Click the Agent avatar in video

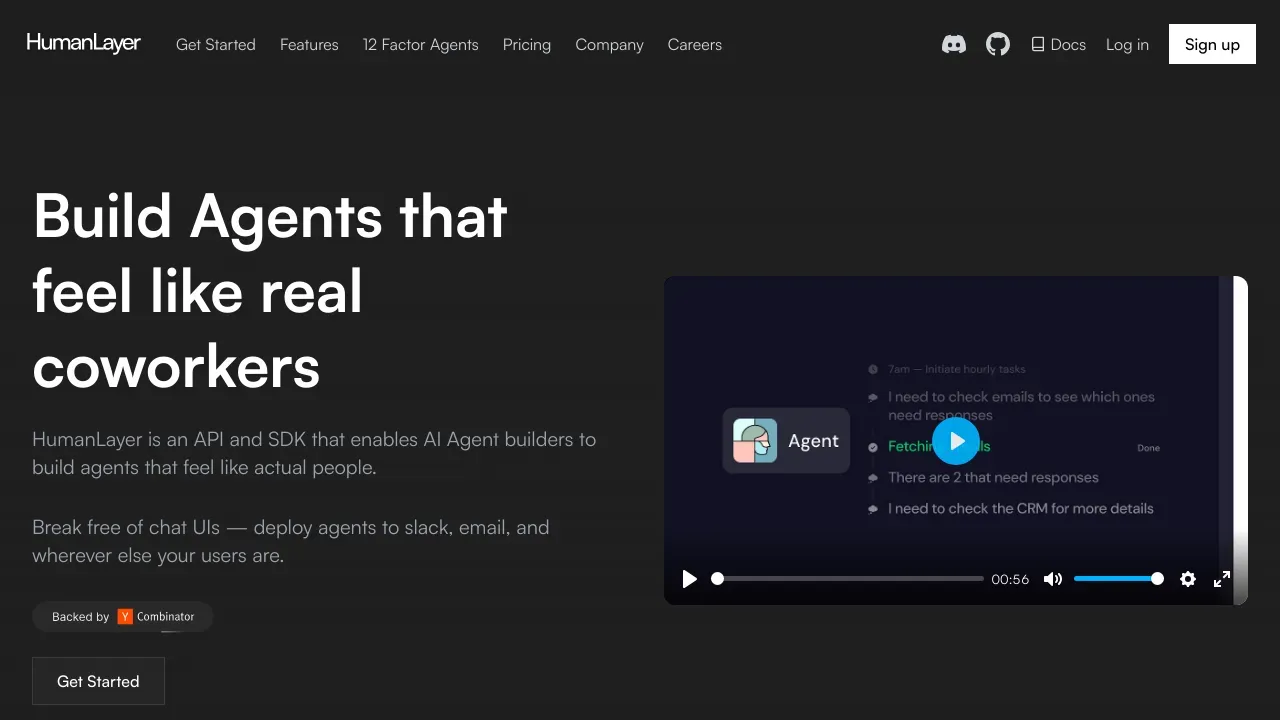[755, 440]
